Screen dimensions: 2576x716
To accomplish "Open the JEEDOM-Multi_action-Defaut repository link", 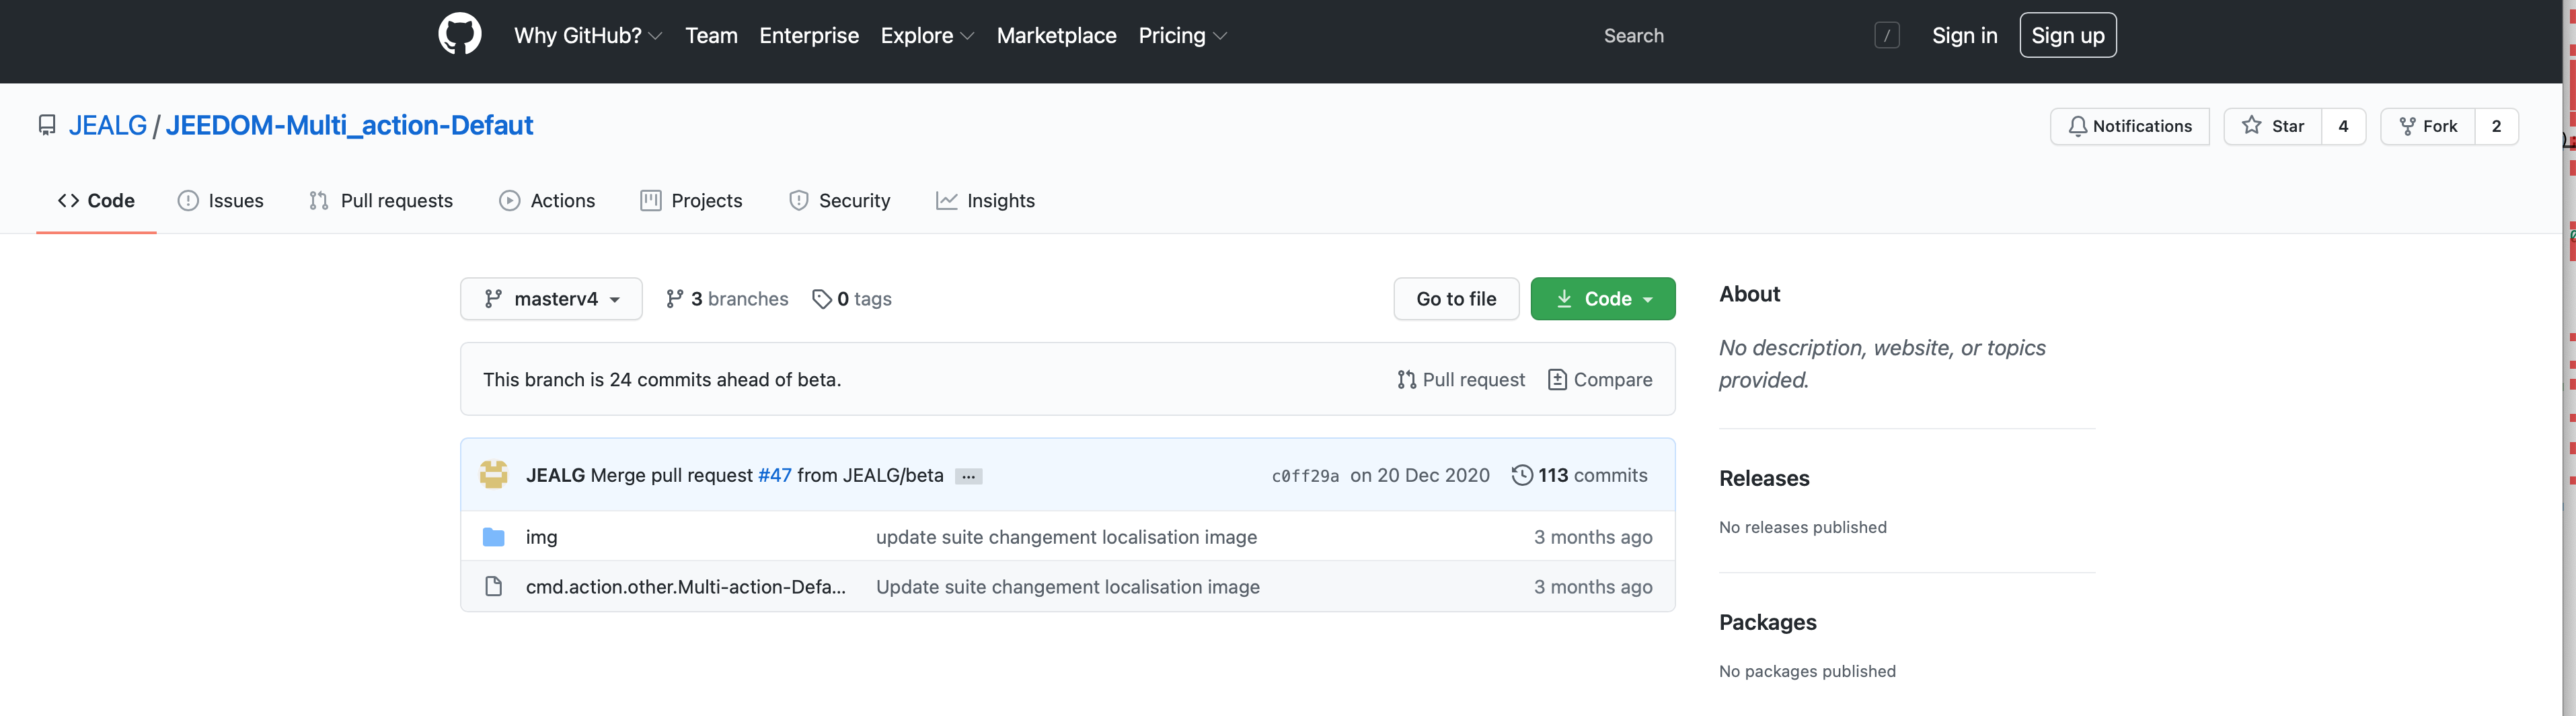I will coord(349,126).
